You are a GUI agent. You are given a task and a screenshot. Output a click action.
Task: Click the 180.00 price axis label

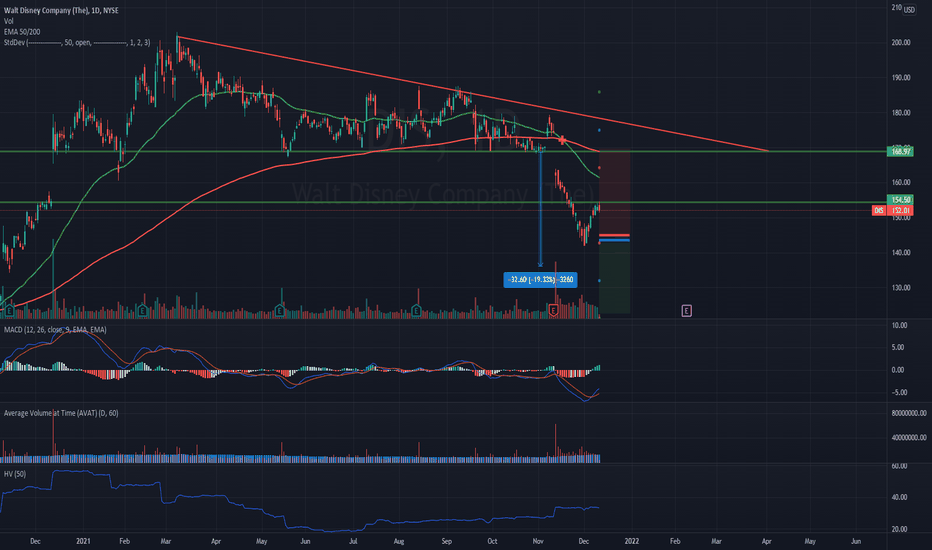[x=900, y=112]
